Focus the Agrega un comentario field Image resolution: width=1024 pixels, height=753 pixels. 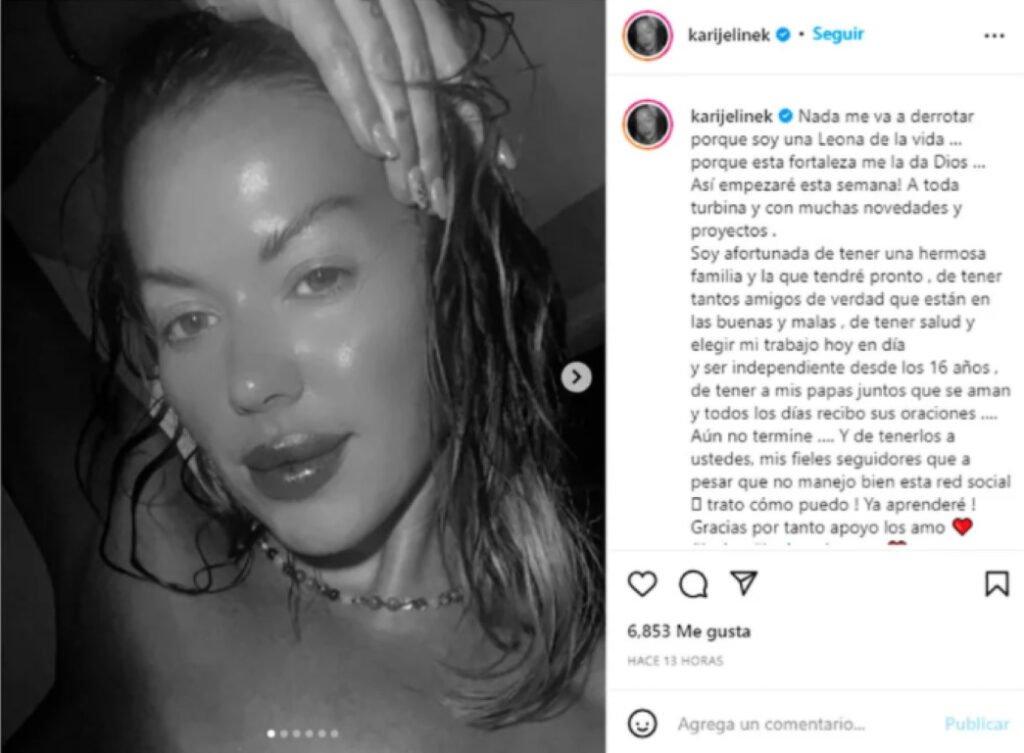[771, 724]
